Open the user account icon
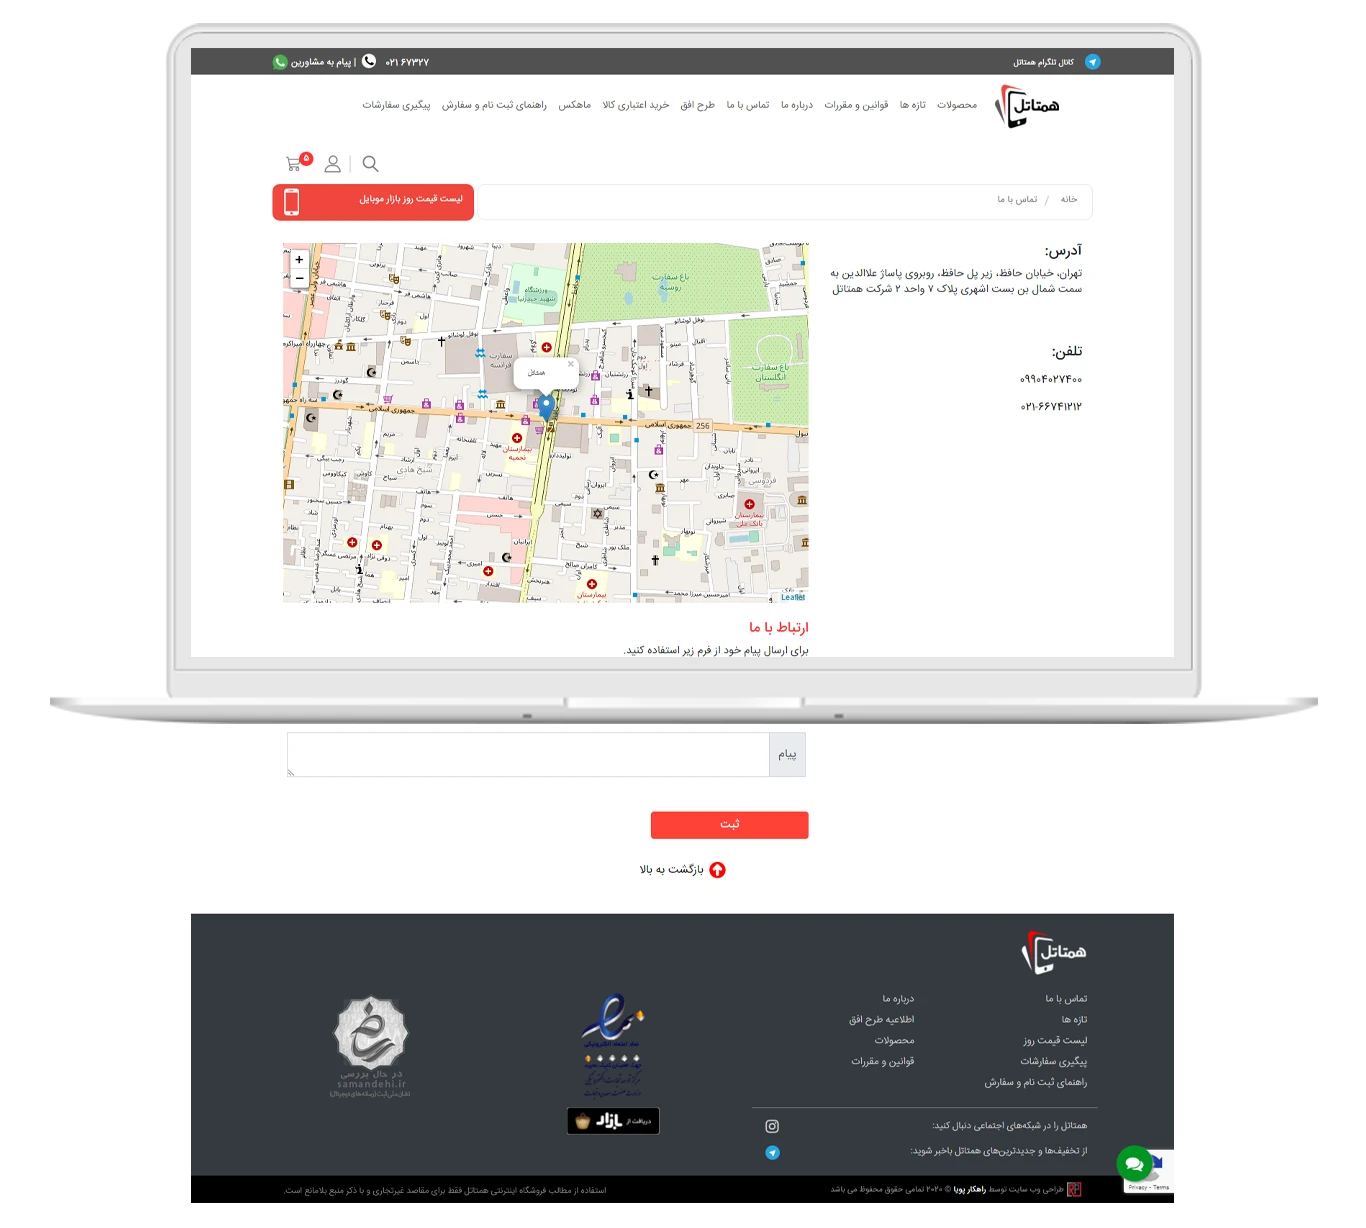Viewport: 1366px width, 1228px height. [333, 164]
